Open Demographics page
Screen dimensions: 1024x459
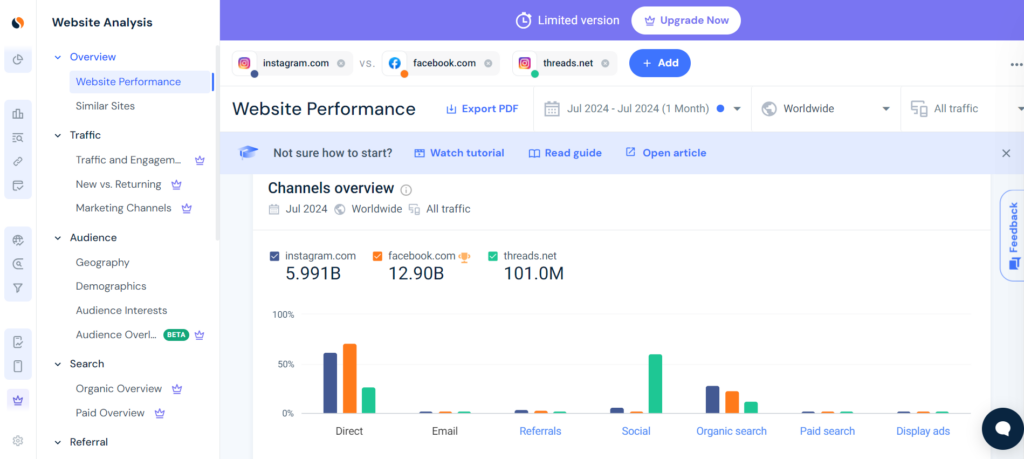click(111, 287)
